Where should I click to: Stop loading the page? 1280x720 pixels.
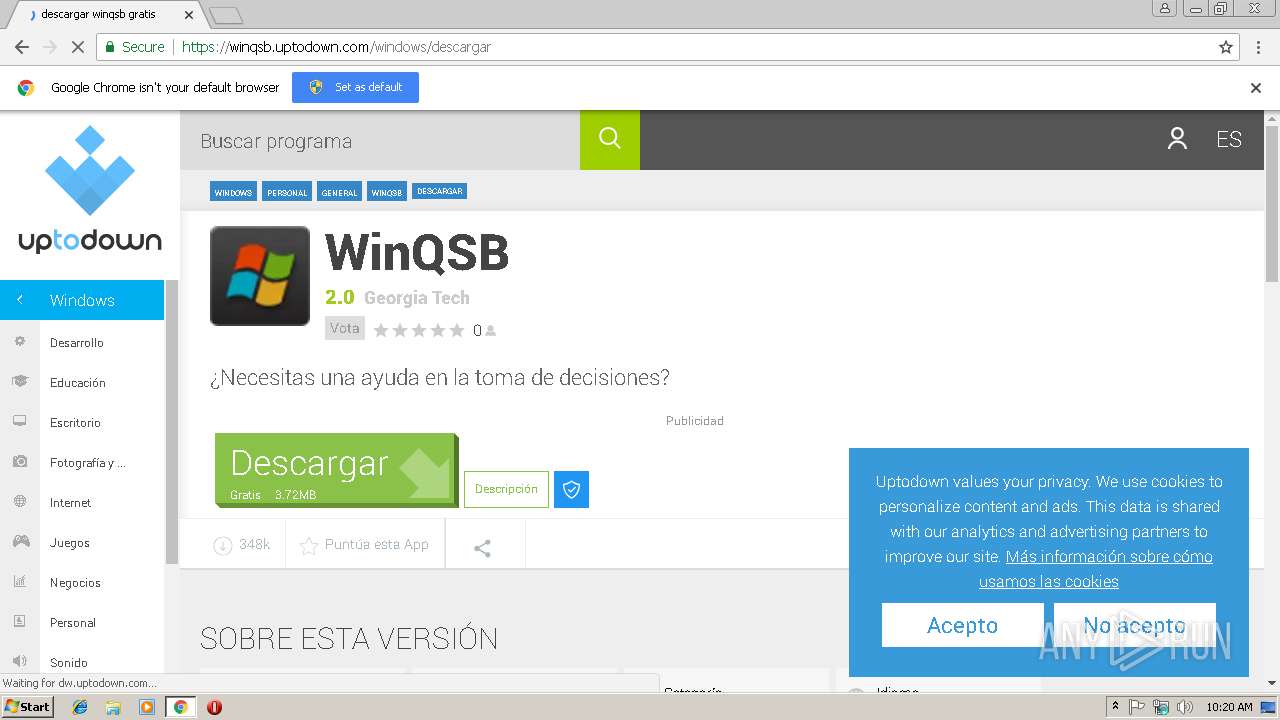[78, 47]
